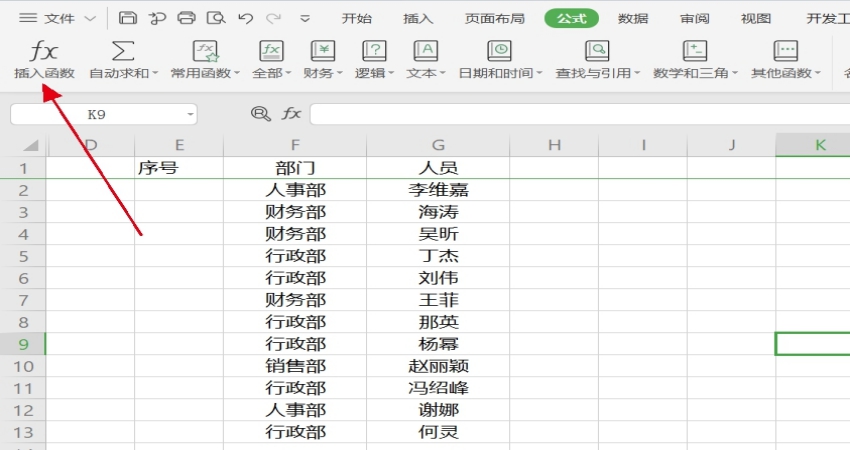Open the Lookup and Reference (查找与引用) functions
Screen dimensions: 850x450
(x=597, y=51)
